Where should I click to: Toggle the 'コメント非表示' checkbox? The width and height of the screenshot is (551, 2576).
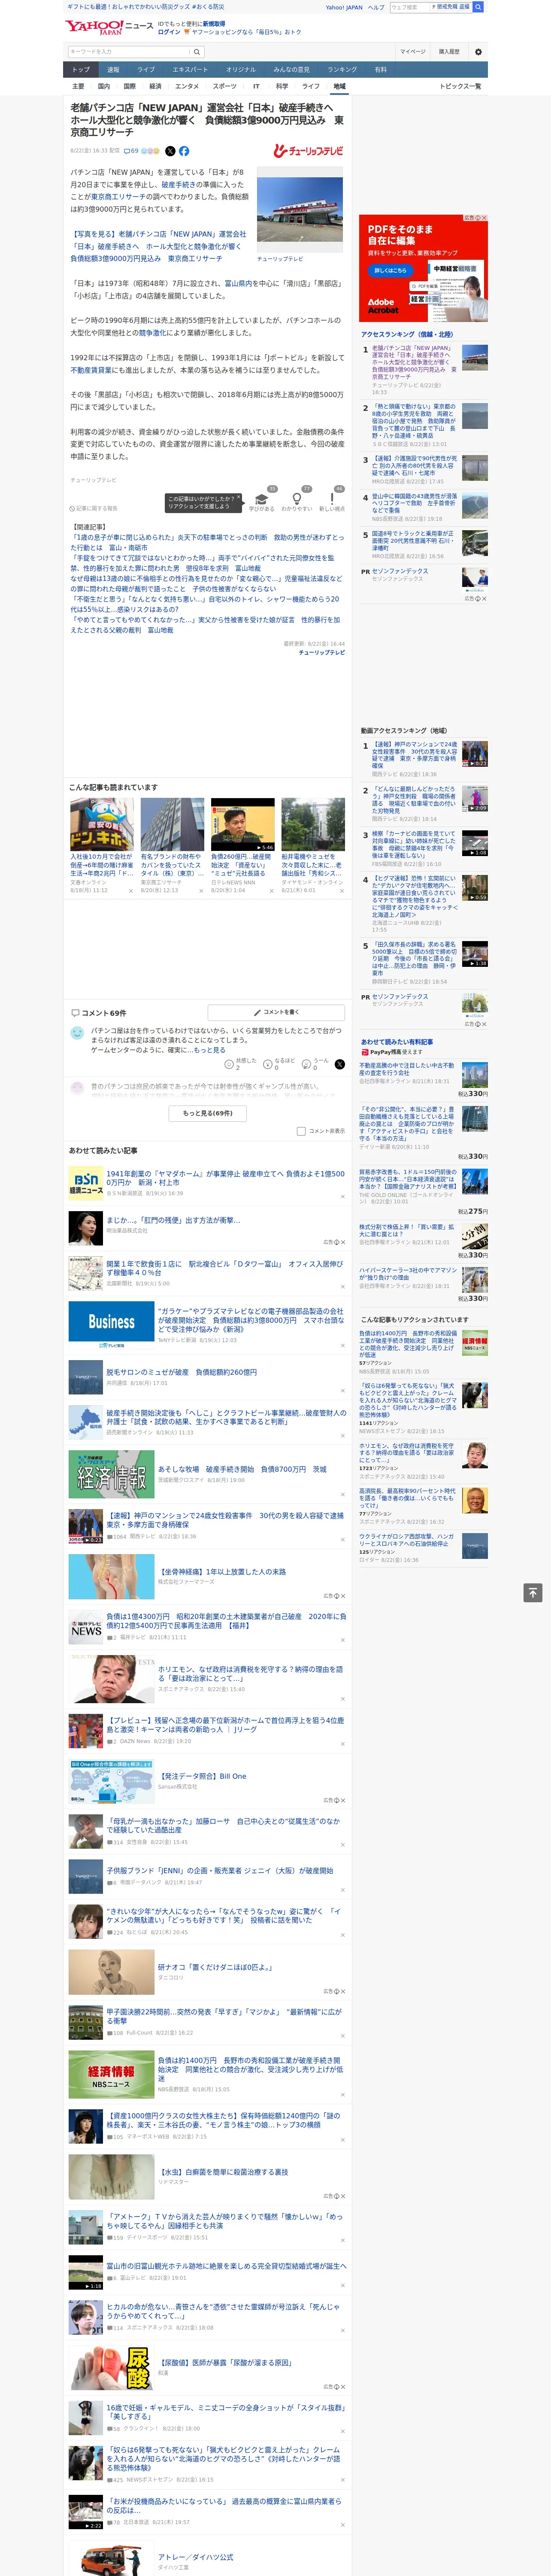pyautogui.click(x=301, y=1131)
